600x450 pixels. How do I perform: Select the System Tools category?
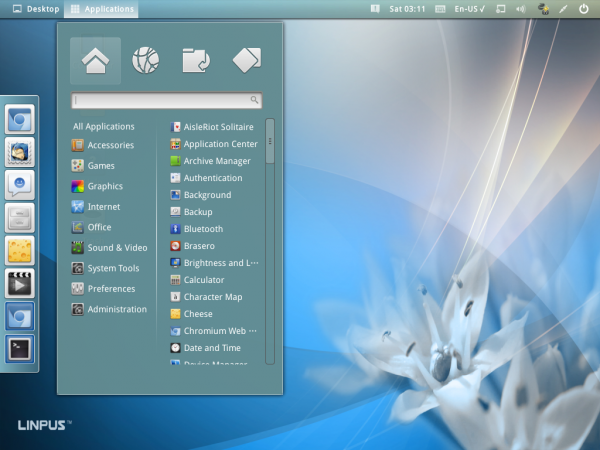pos(105,268)
